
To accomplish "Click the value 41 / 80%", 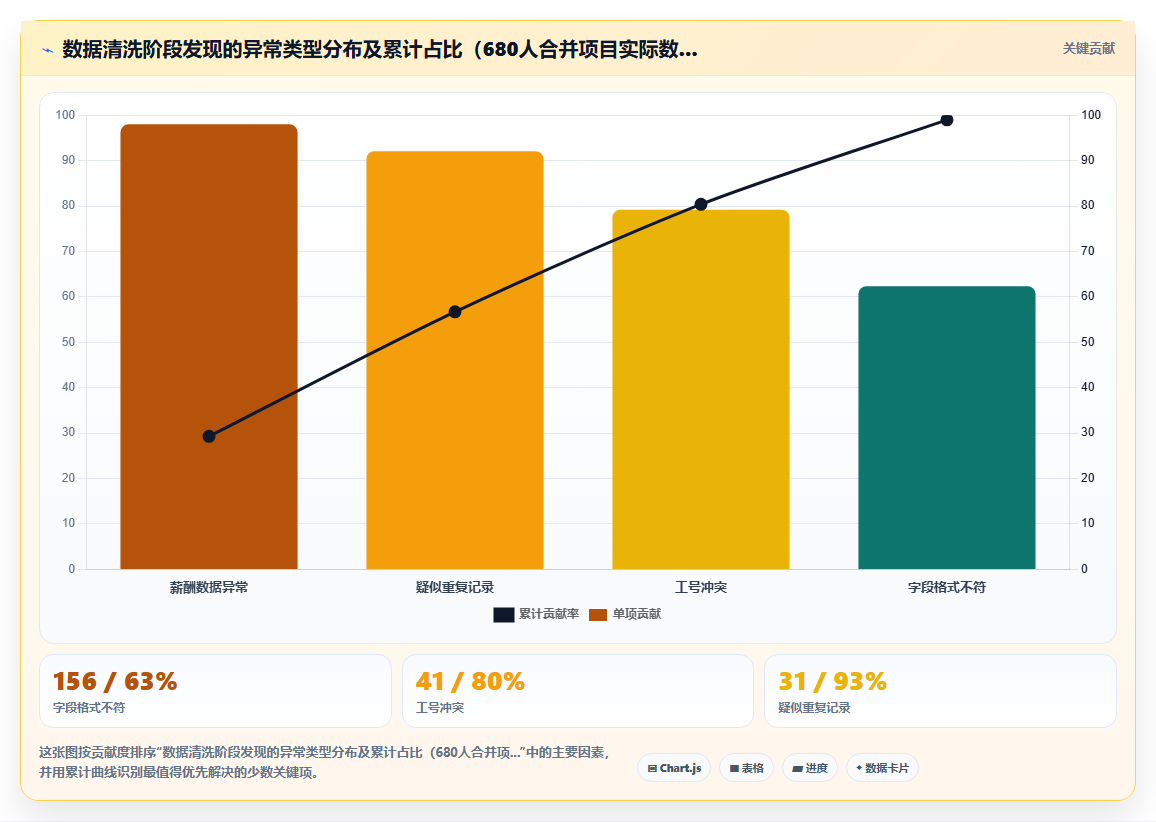I will (470, 681).
